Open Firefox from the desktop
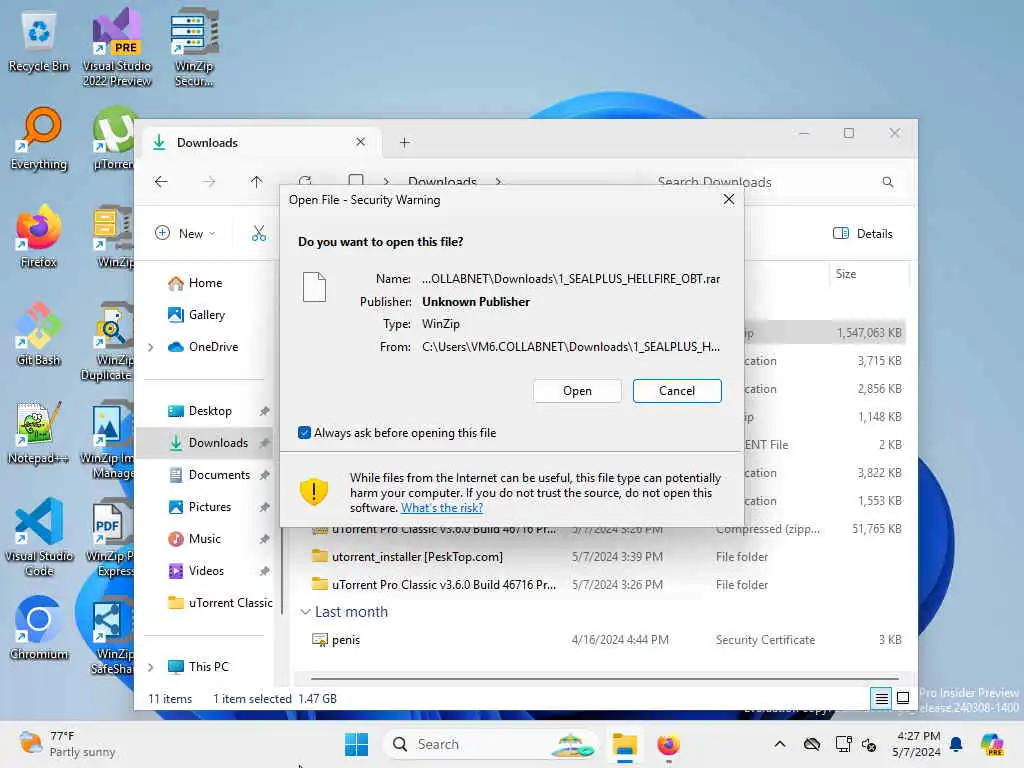The image size is (1024, 768). [x=39, y=236]
